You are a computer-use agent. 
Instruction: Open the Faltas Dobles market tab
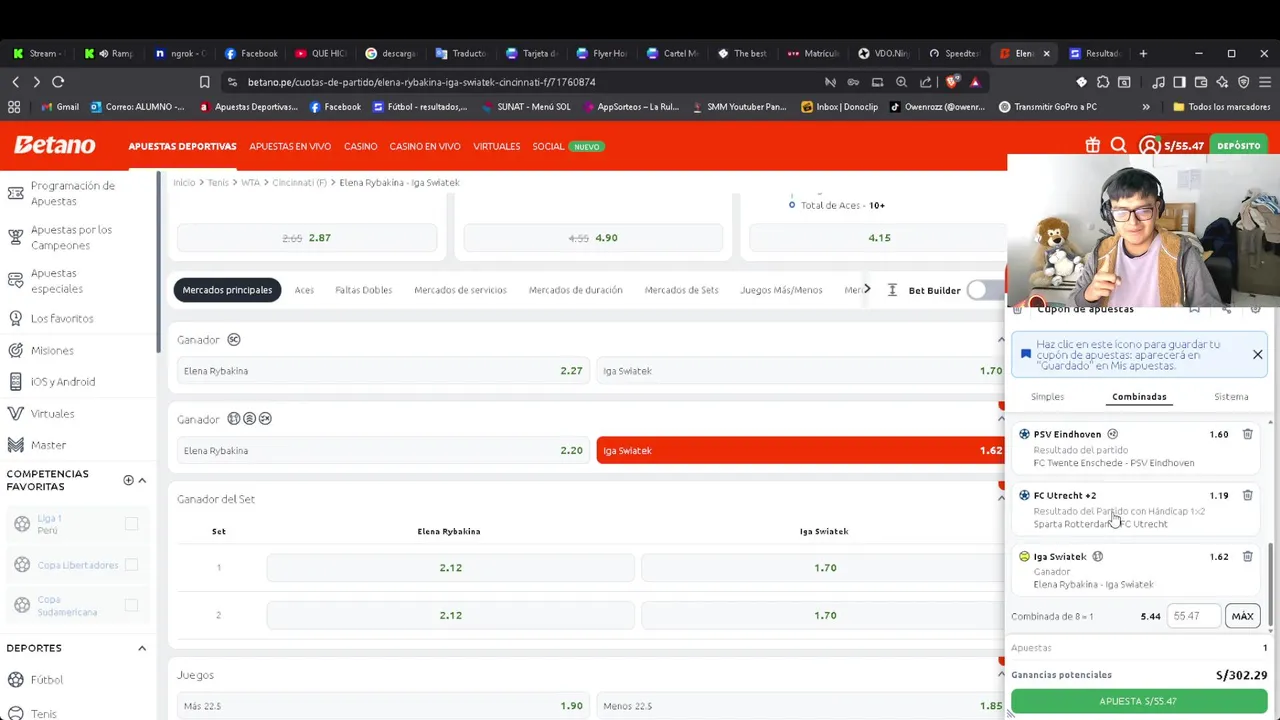coord(364,290)
